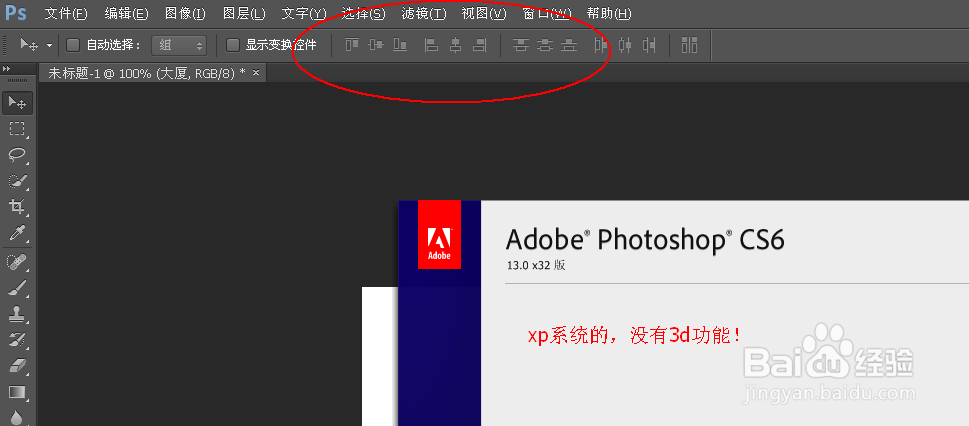This screenshot has height=426, width=969.
Task: Select the Rectangular Marquee tool
Action: [17, 129]
